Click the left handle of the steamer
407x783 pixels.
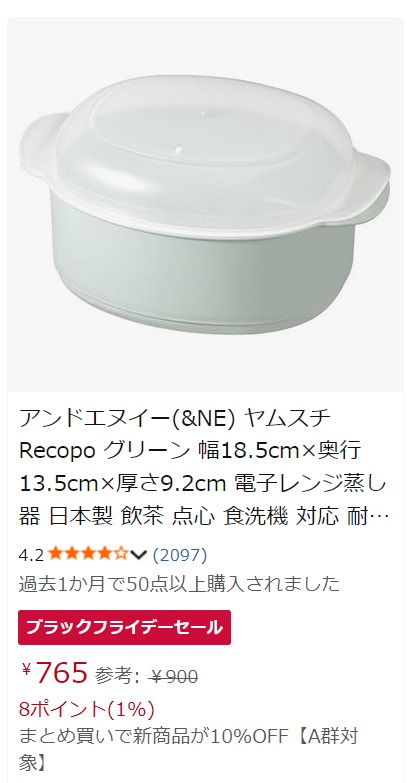(42, 145)
